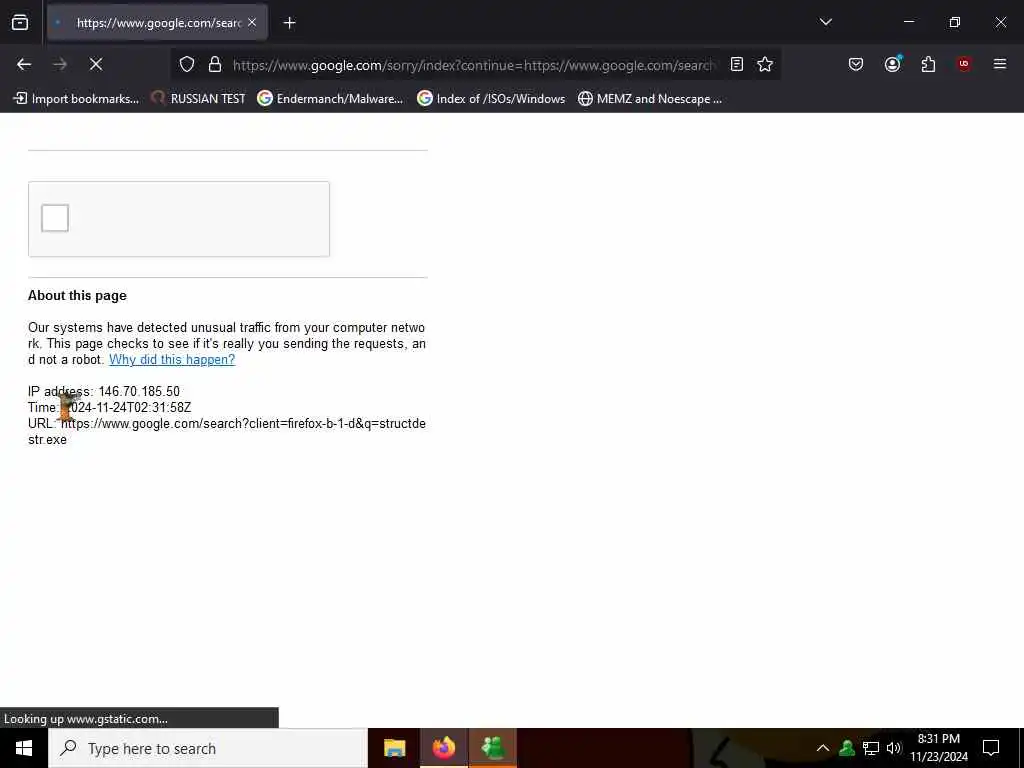This screenshot has height=768, width=1024.
Task: Open Index of /ISOs/Windows bookmark
Action: [x=491, y=99]
